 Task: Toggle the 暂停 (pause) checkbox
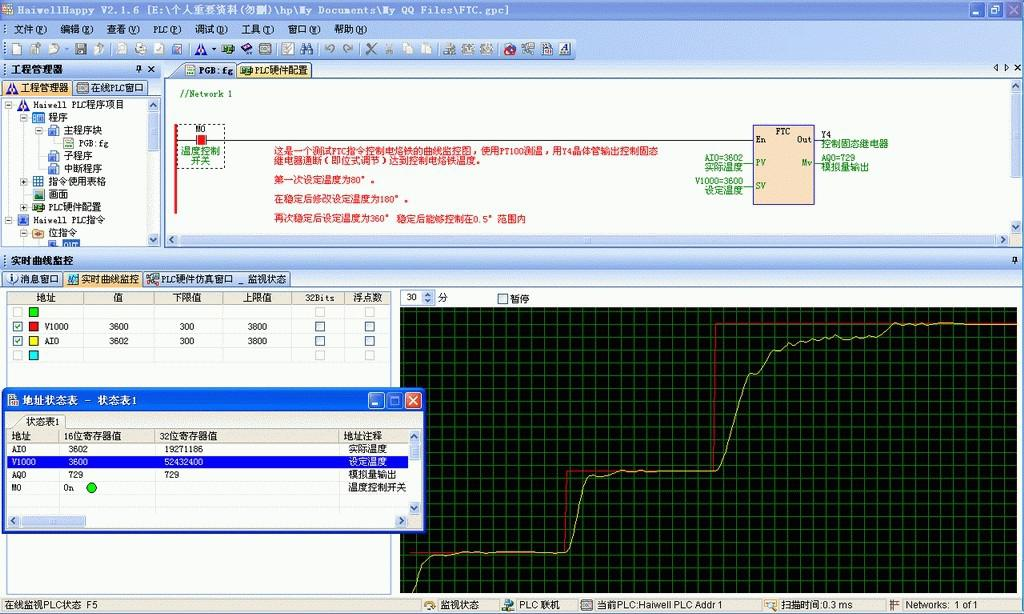click(x=503, y=298)
